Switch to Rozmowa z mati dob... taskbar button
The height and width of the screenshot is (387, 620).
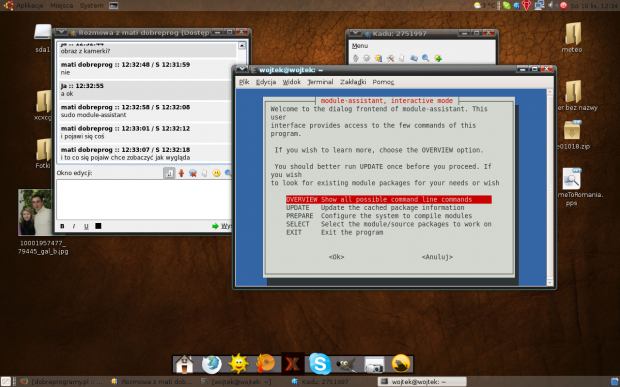153,381
